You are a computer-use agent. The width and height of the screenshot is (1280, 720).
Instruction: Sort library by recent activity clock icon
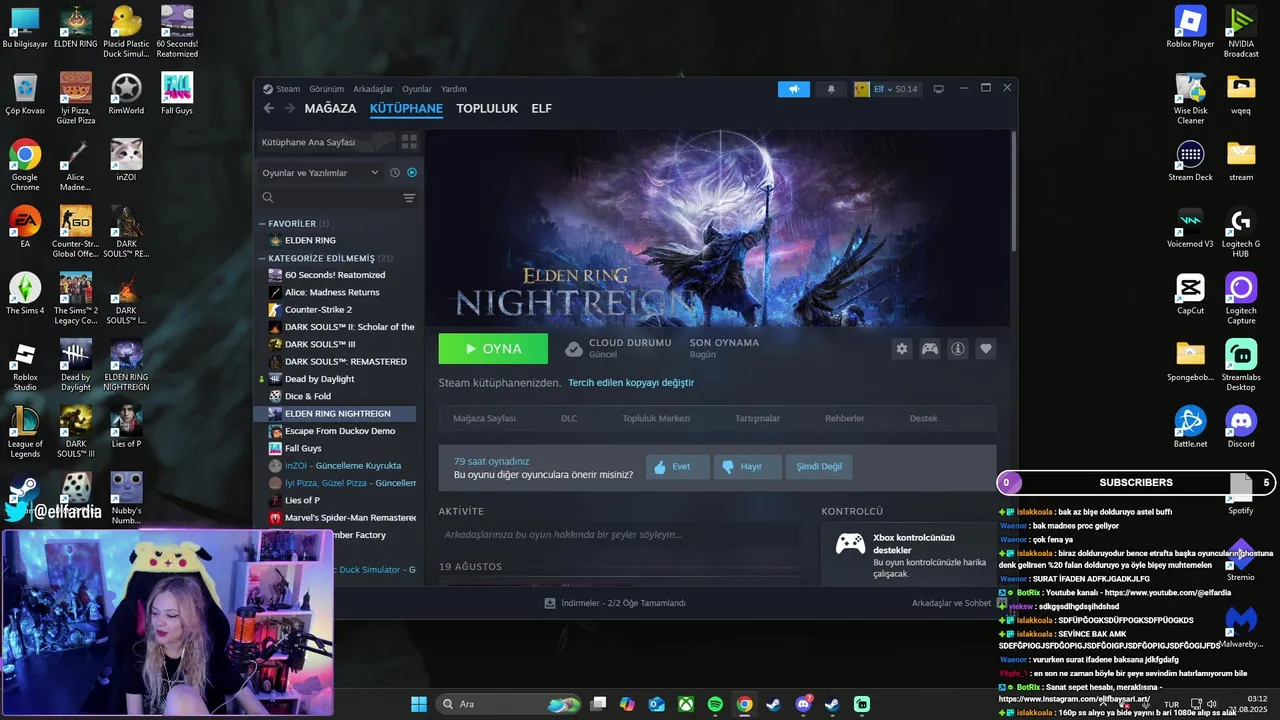point(395,172)
